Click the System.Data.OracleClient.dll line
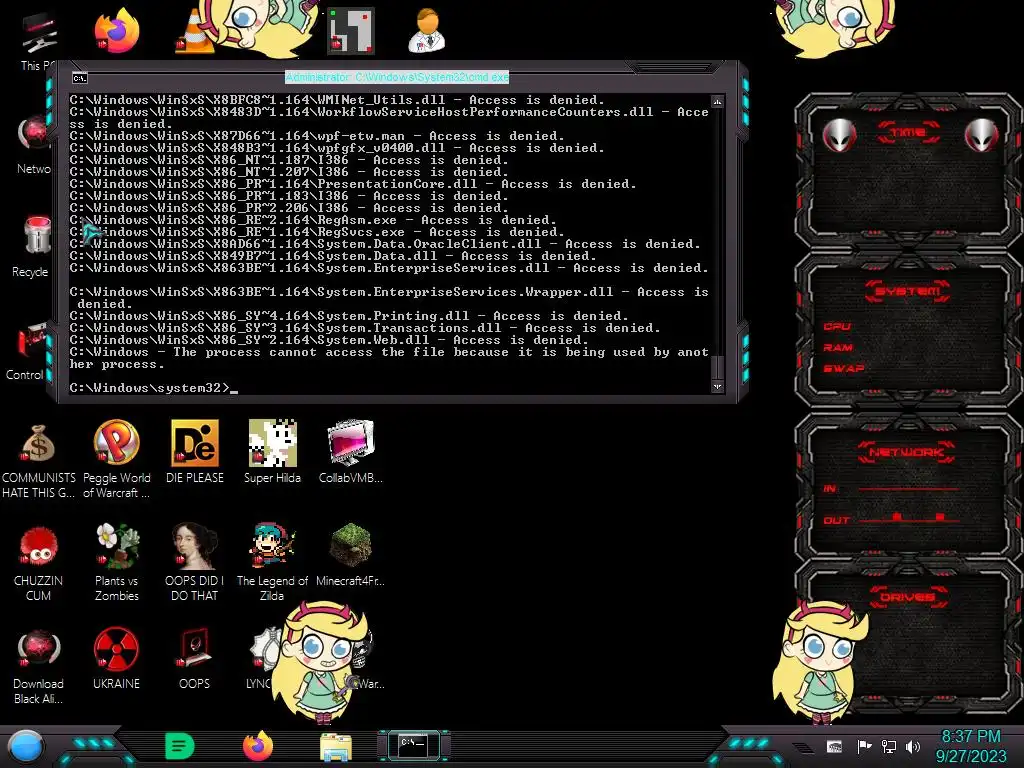Viewport: 1024px width, 768px height. [x=385, y=244]
